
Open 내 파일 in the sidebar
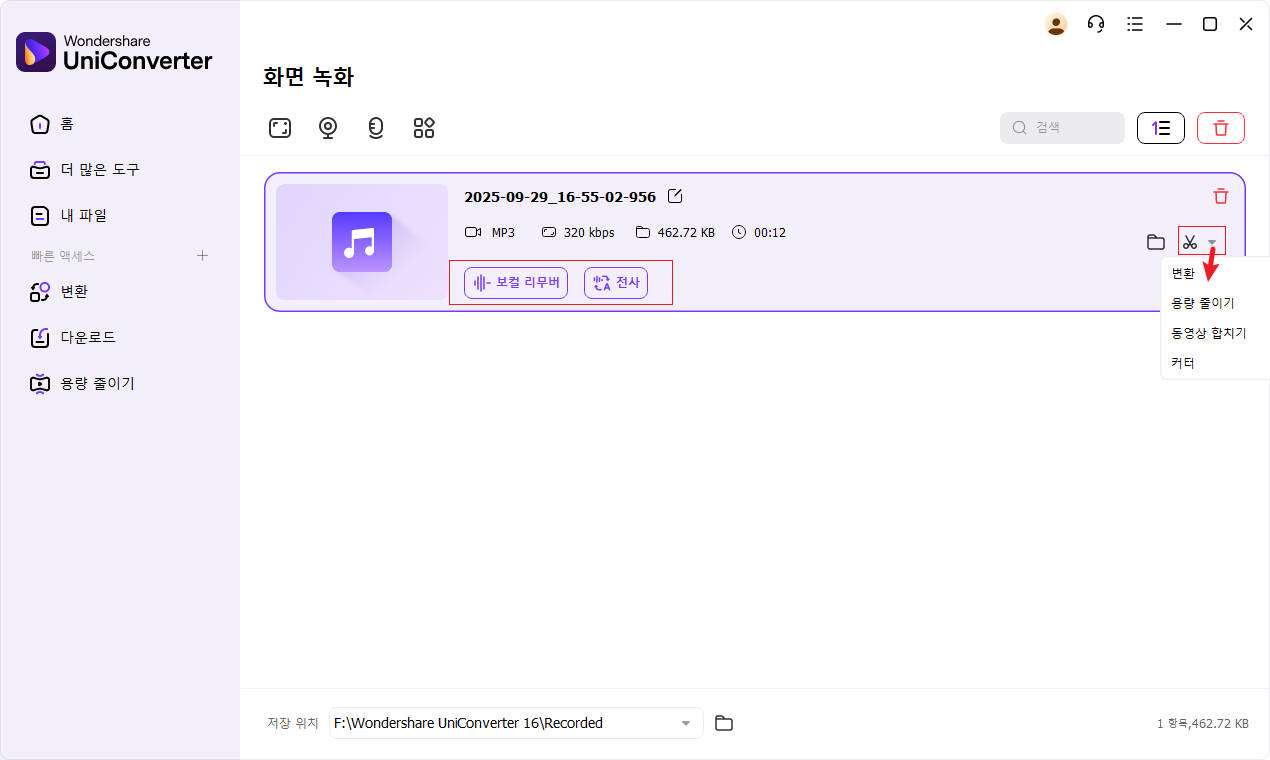coord(84,215)
